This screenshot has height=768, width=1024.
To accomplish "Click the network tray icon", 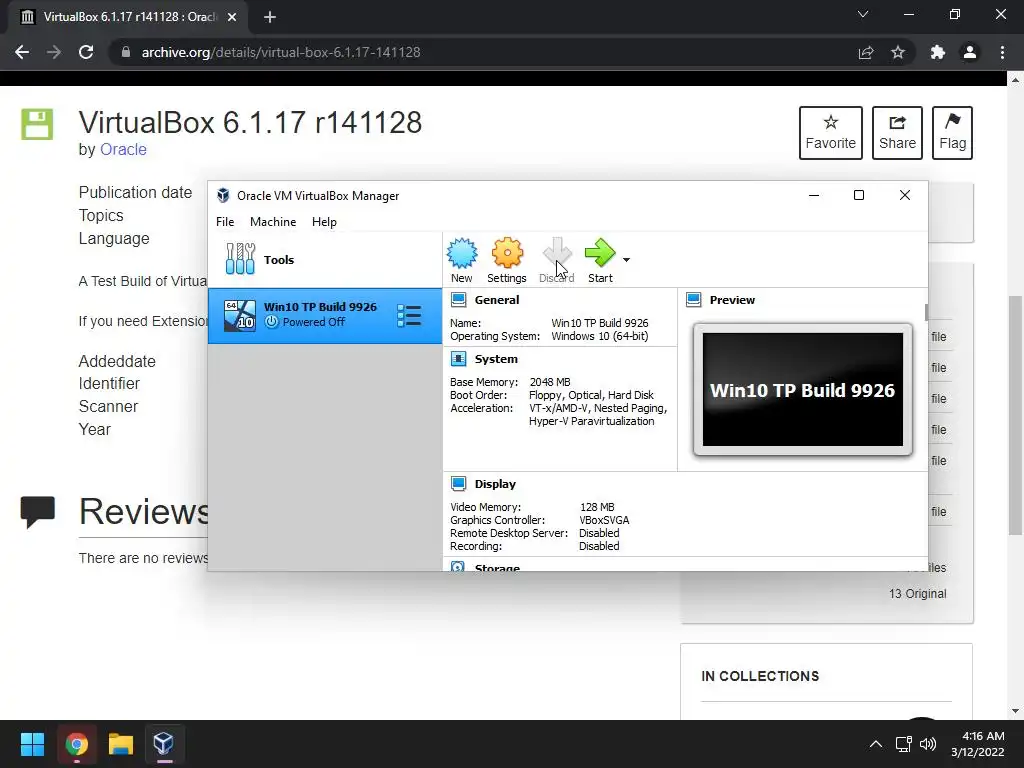I will click(903, 744).
